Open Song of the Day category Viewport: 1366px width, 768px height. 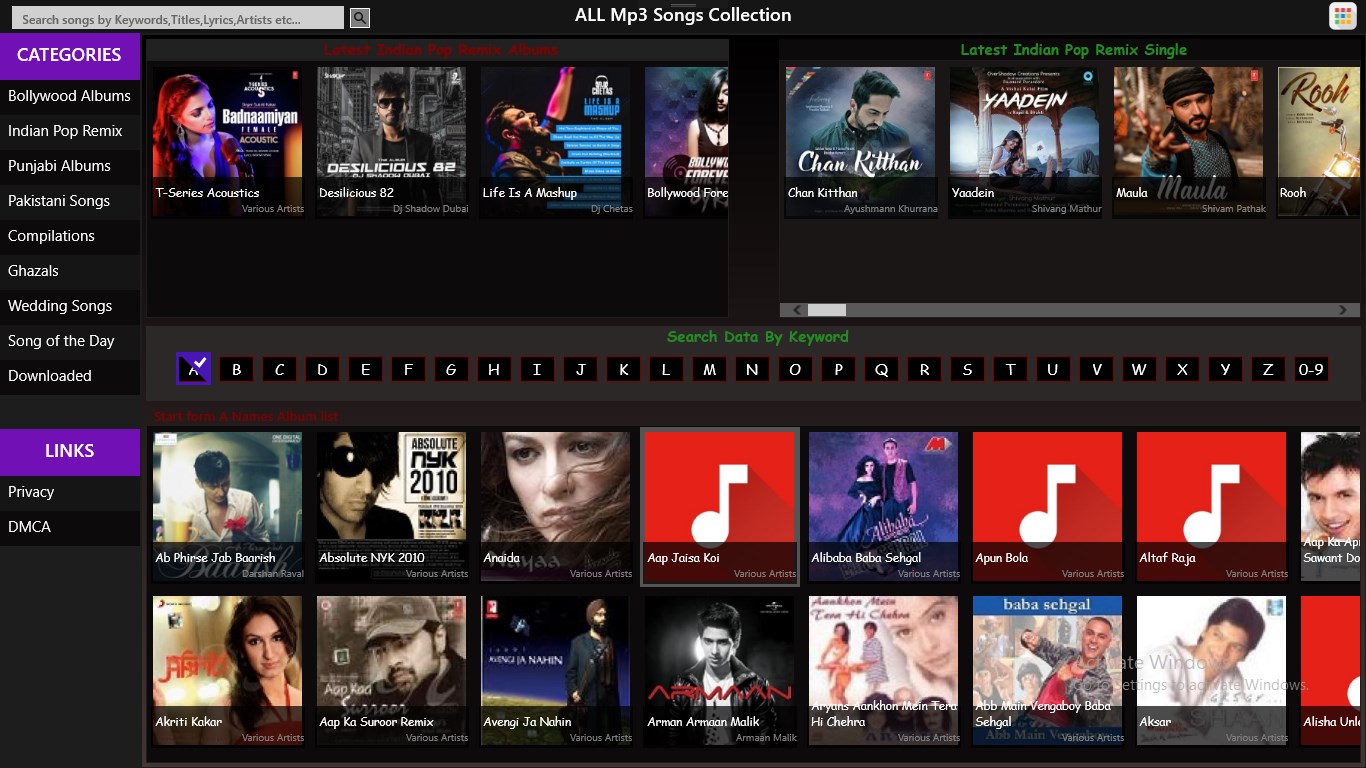point(70,341)
